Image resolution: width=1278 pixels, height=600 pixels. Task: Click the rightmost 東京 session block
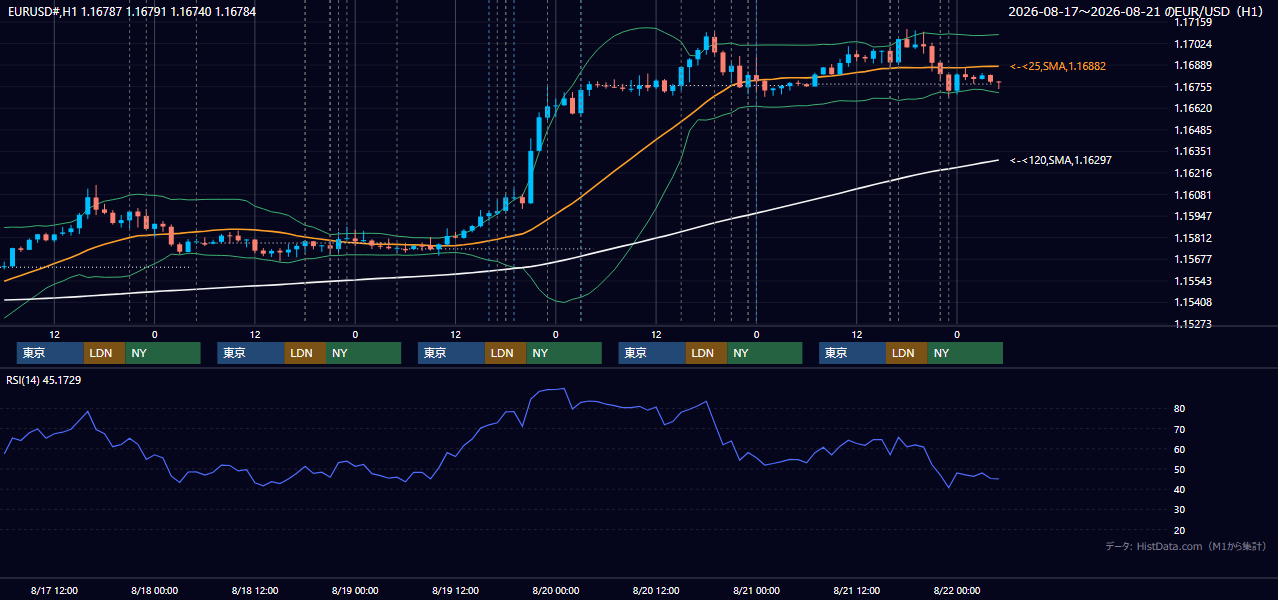coord(852,353)
